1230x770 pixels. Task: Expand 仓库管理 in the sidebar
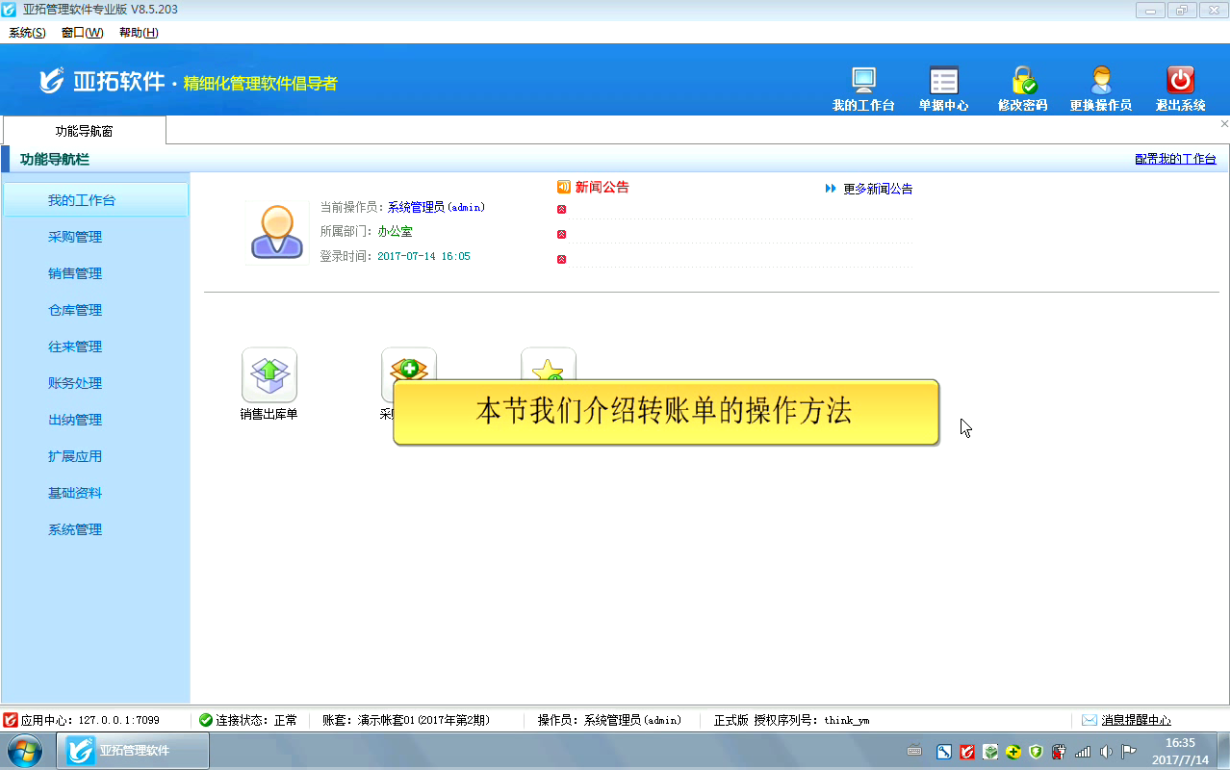[75, 310]
